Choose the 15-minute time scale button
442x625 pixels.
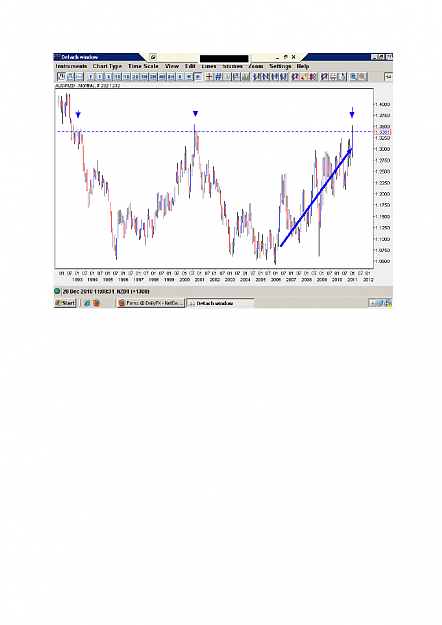pyautogui.click(x=126, y=77)
